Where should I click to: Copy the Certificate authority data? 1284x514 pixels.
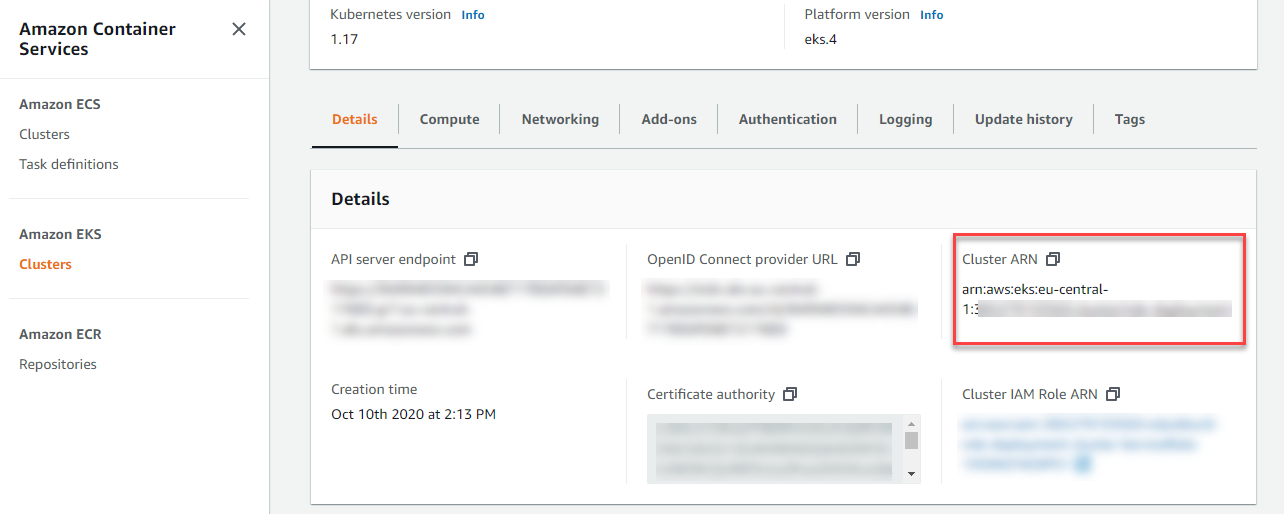790,394
